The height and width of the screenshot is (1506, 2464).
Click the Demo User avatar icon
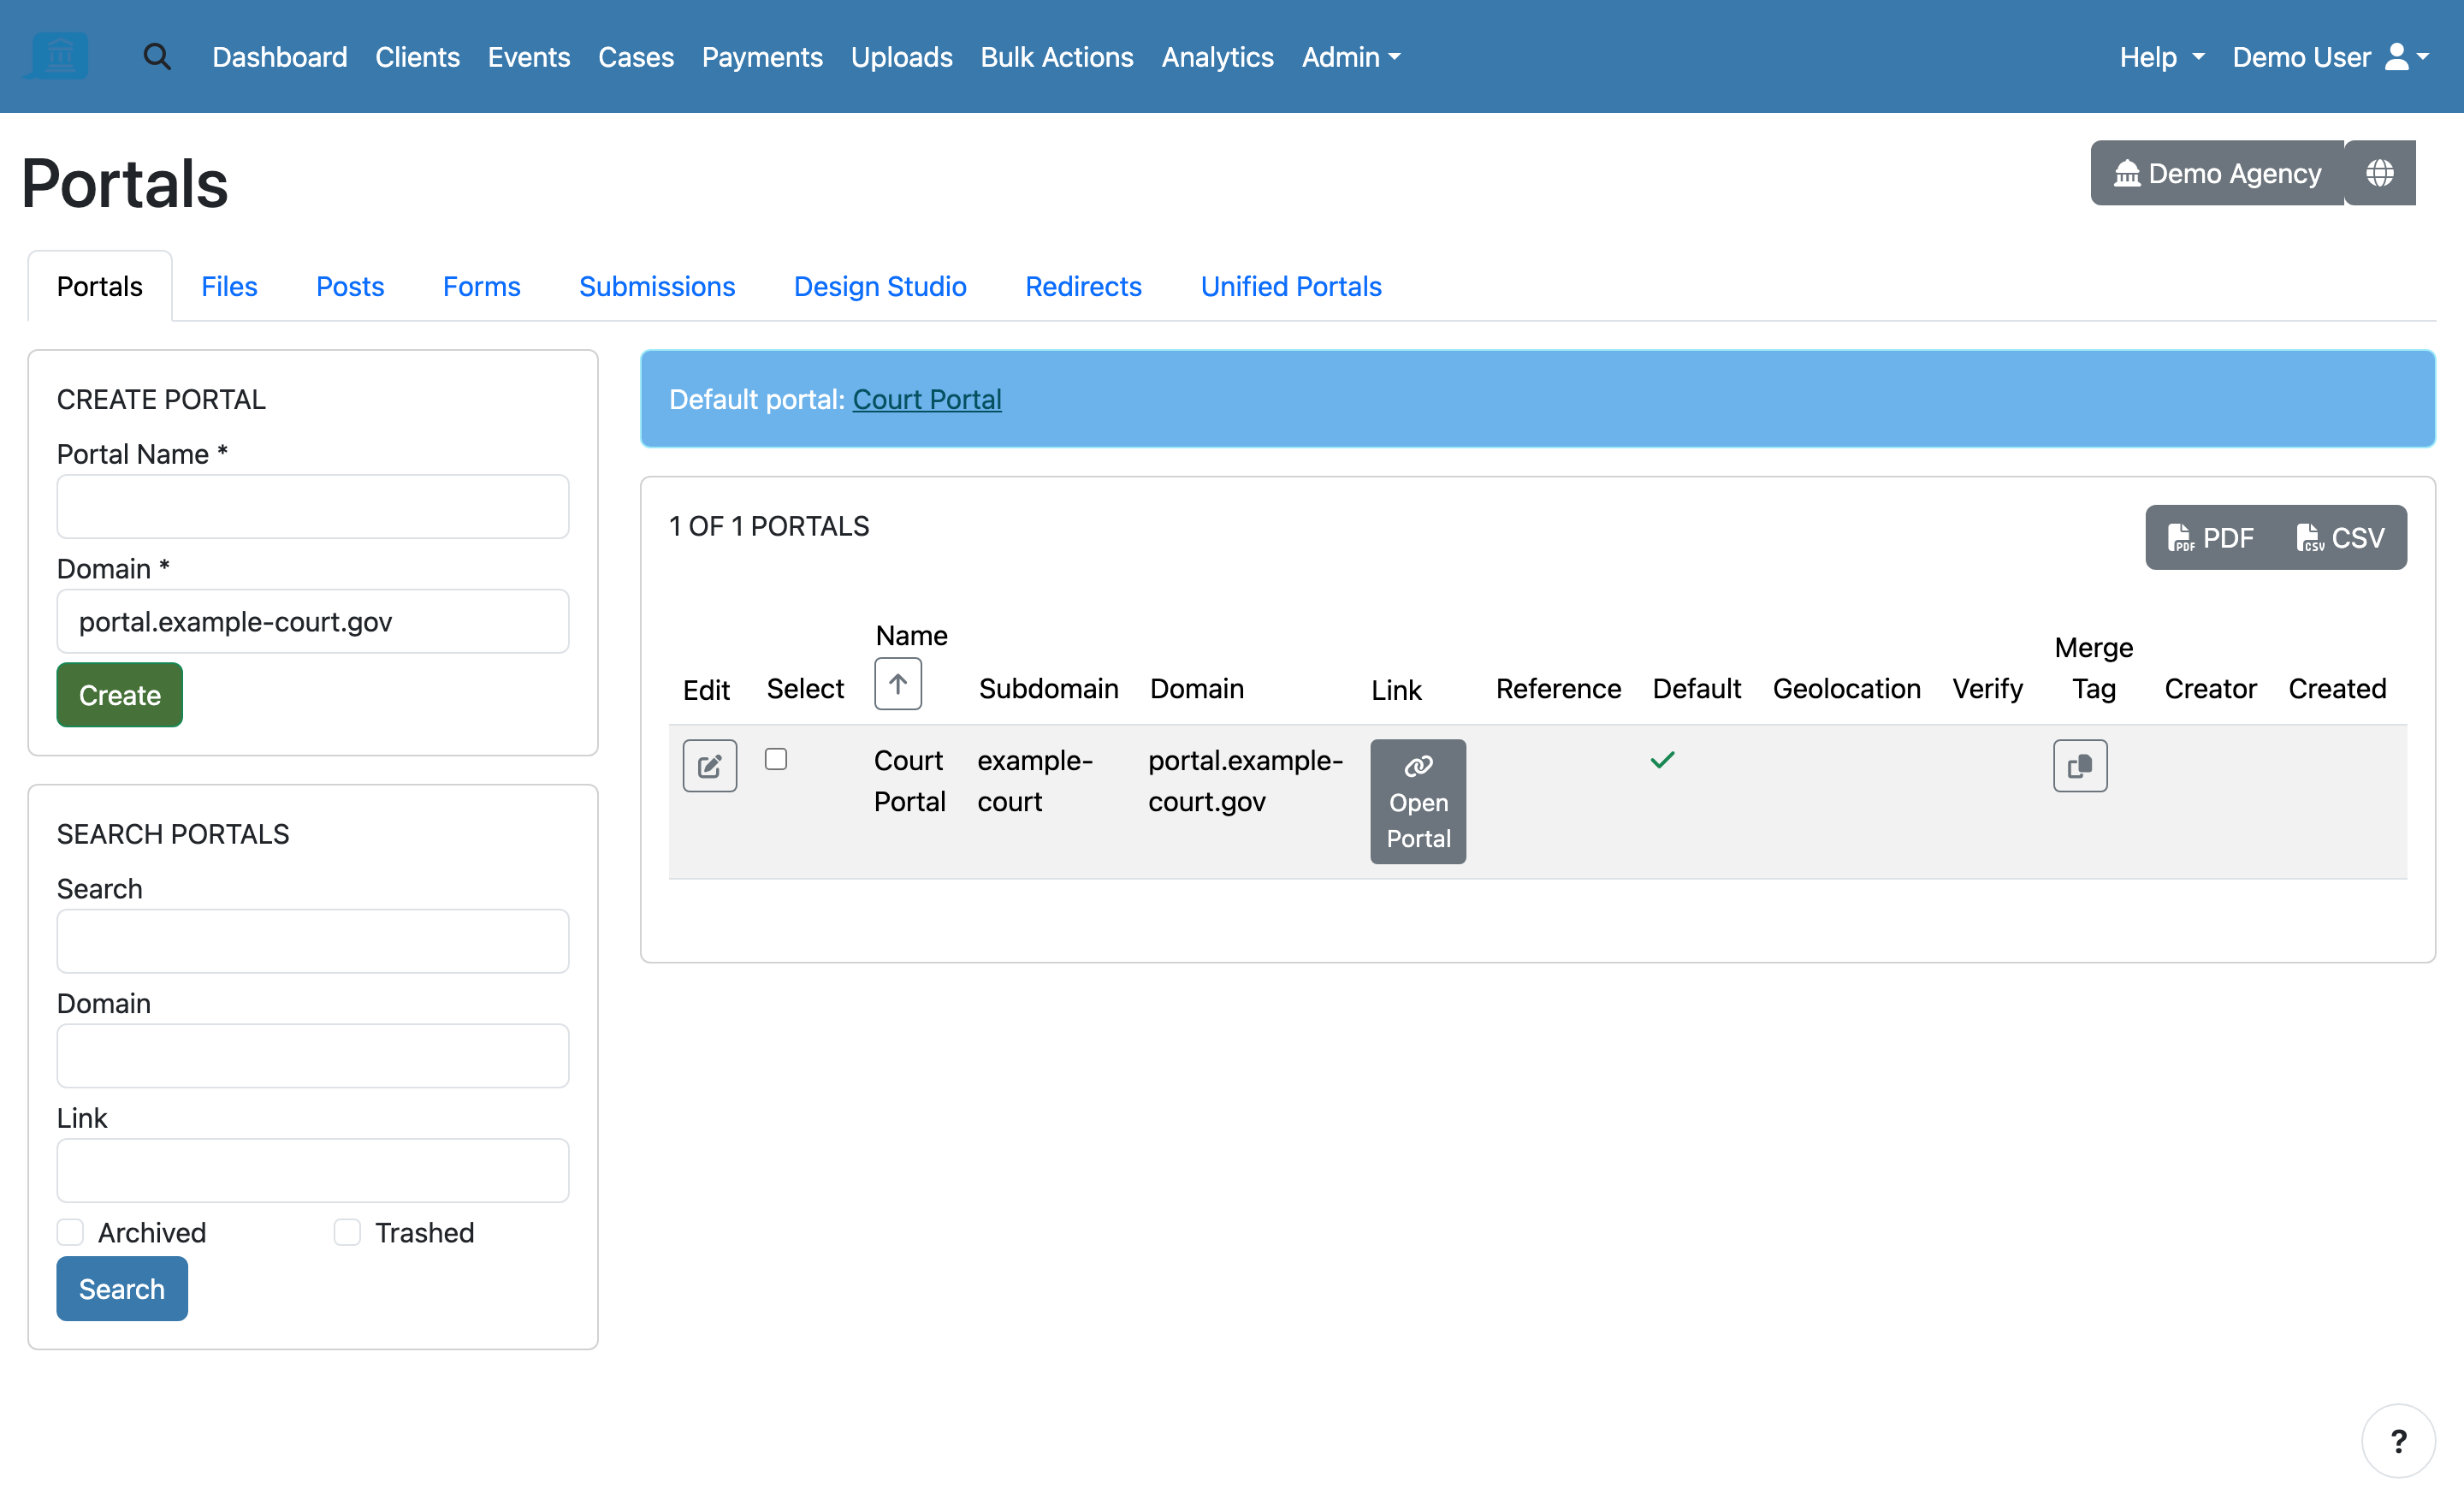point(2397,57)
